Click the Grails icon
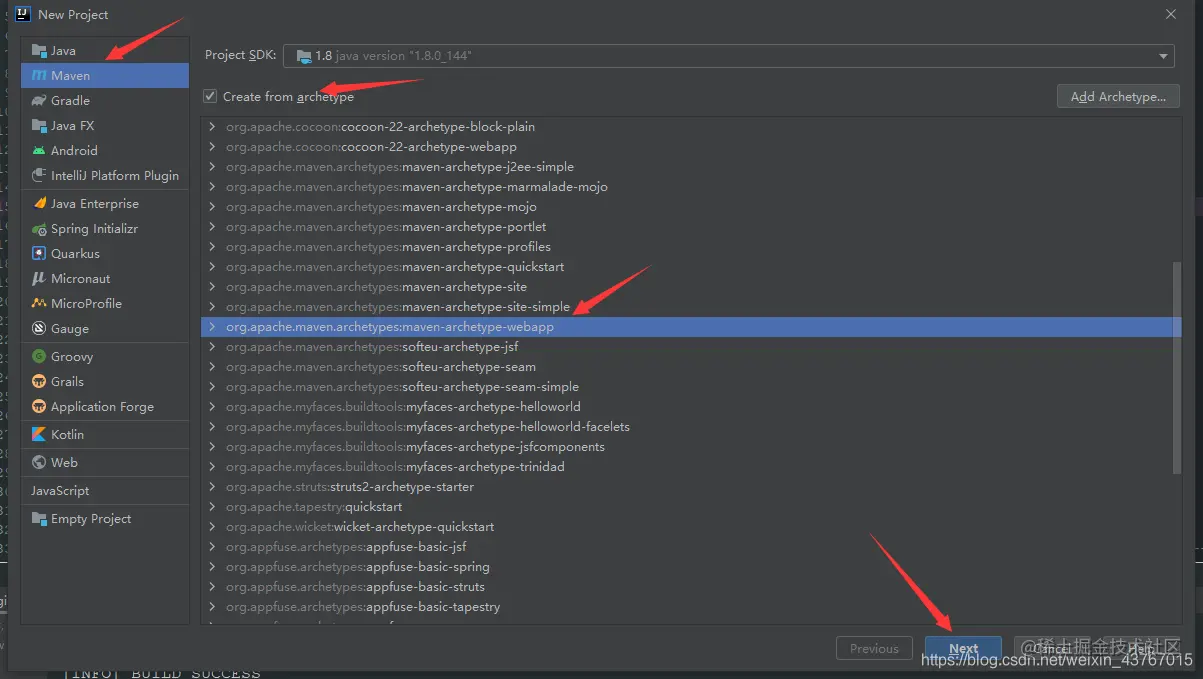 pyautogui.click(x=39, y=382)
